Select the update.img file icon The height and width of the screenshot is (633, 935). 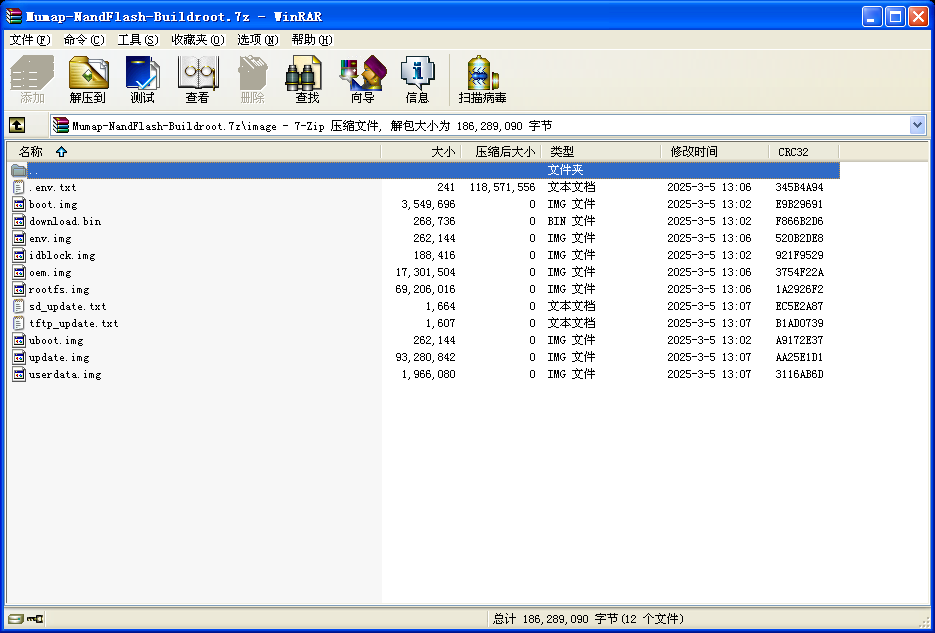coord(19,358)
